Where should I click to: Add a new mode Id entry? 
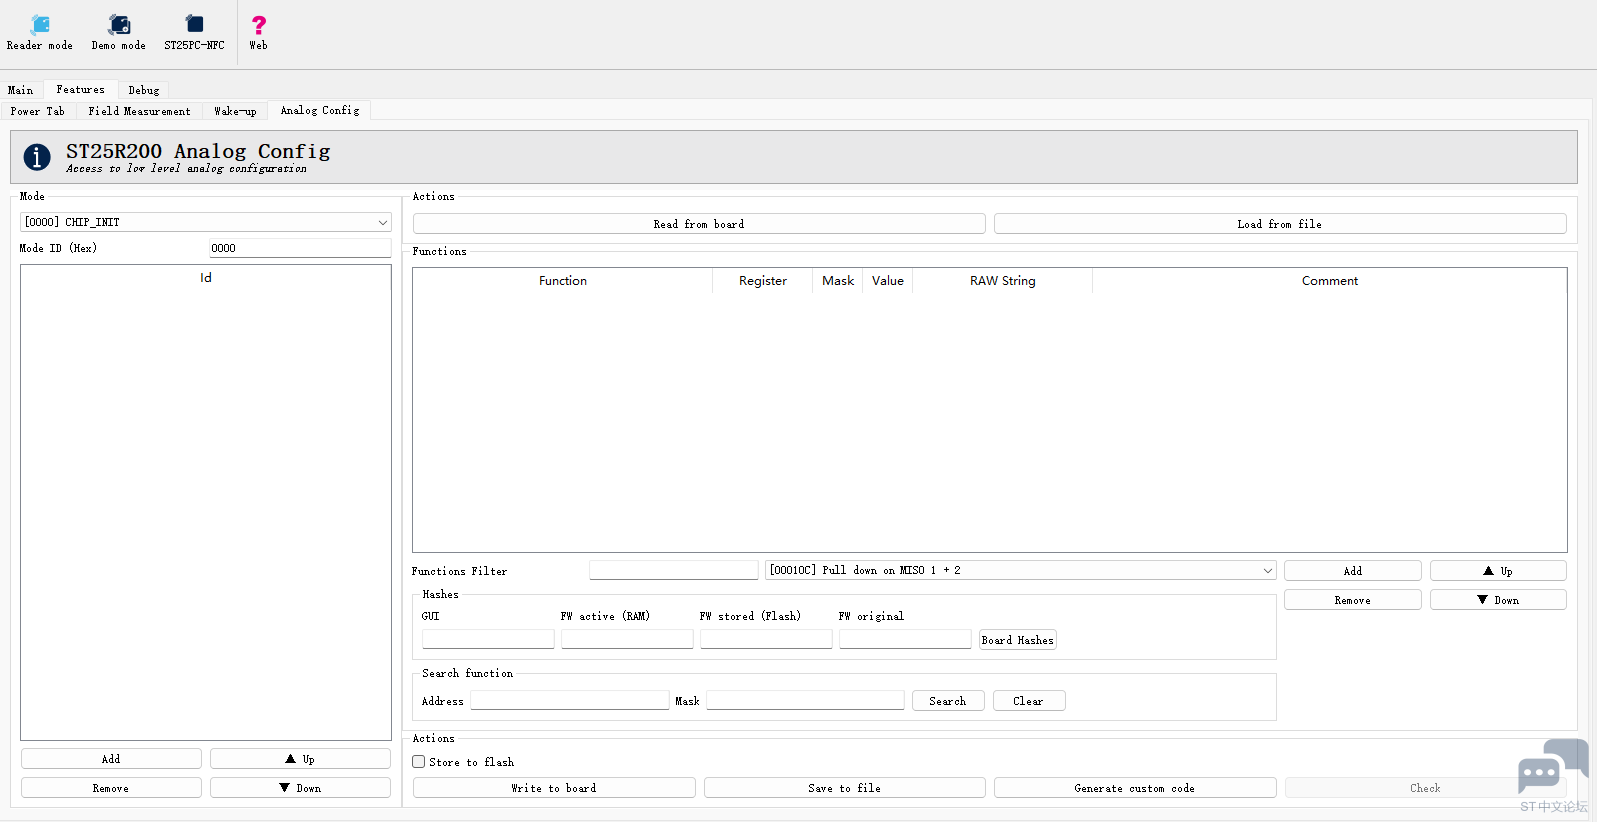111,759
